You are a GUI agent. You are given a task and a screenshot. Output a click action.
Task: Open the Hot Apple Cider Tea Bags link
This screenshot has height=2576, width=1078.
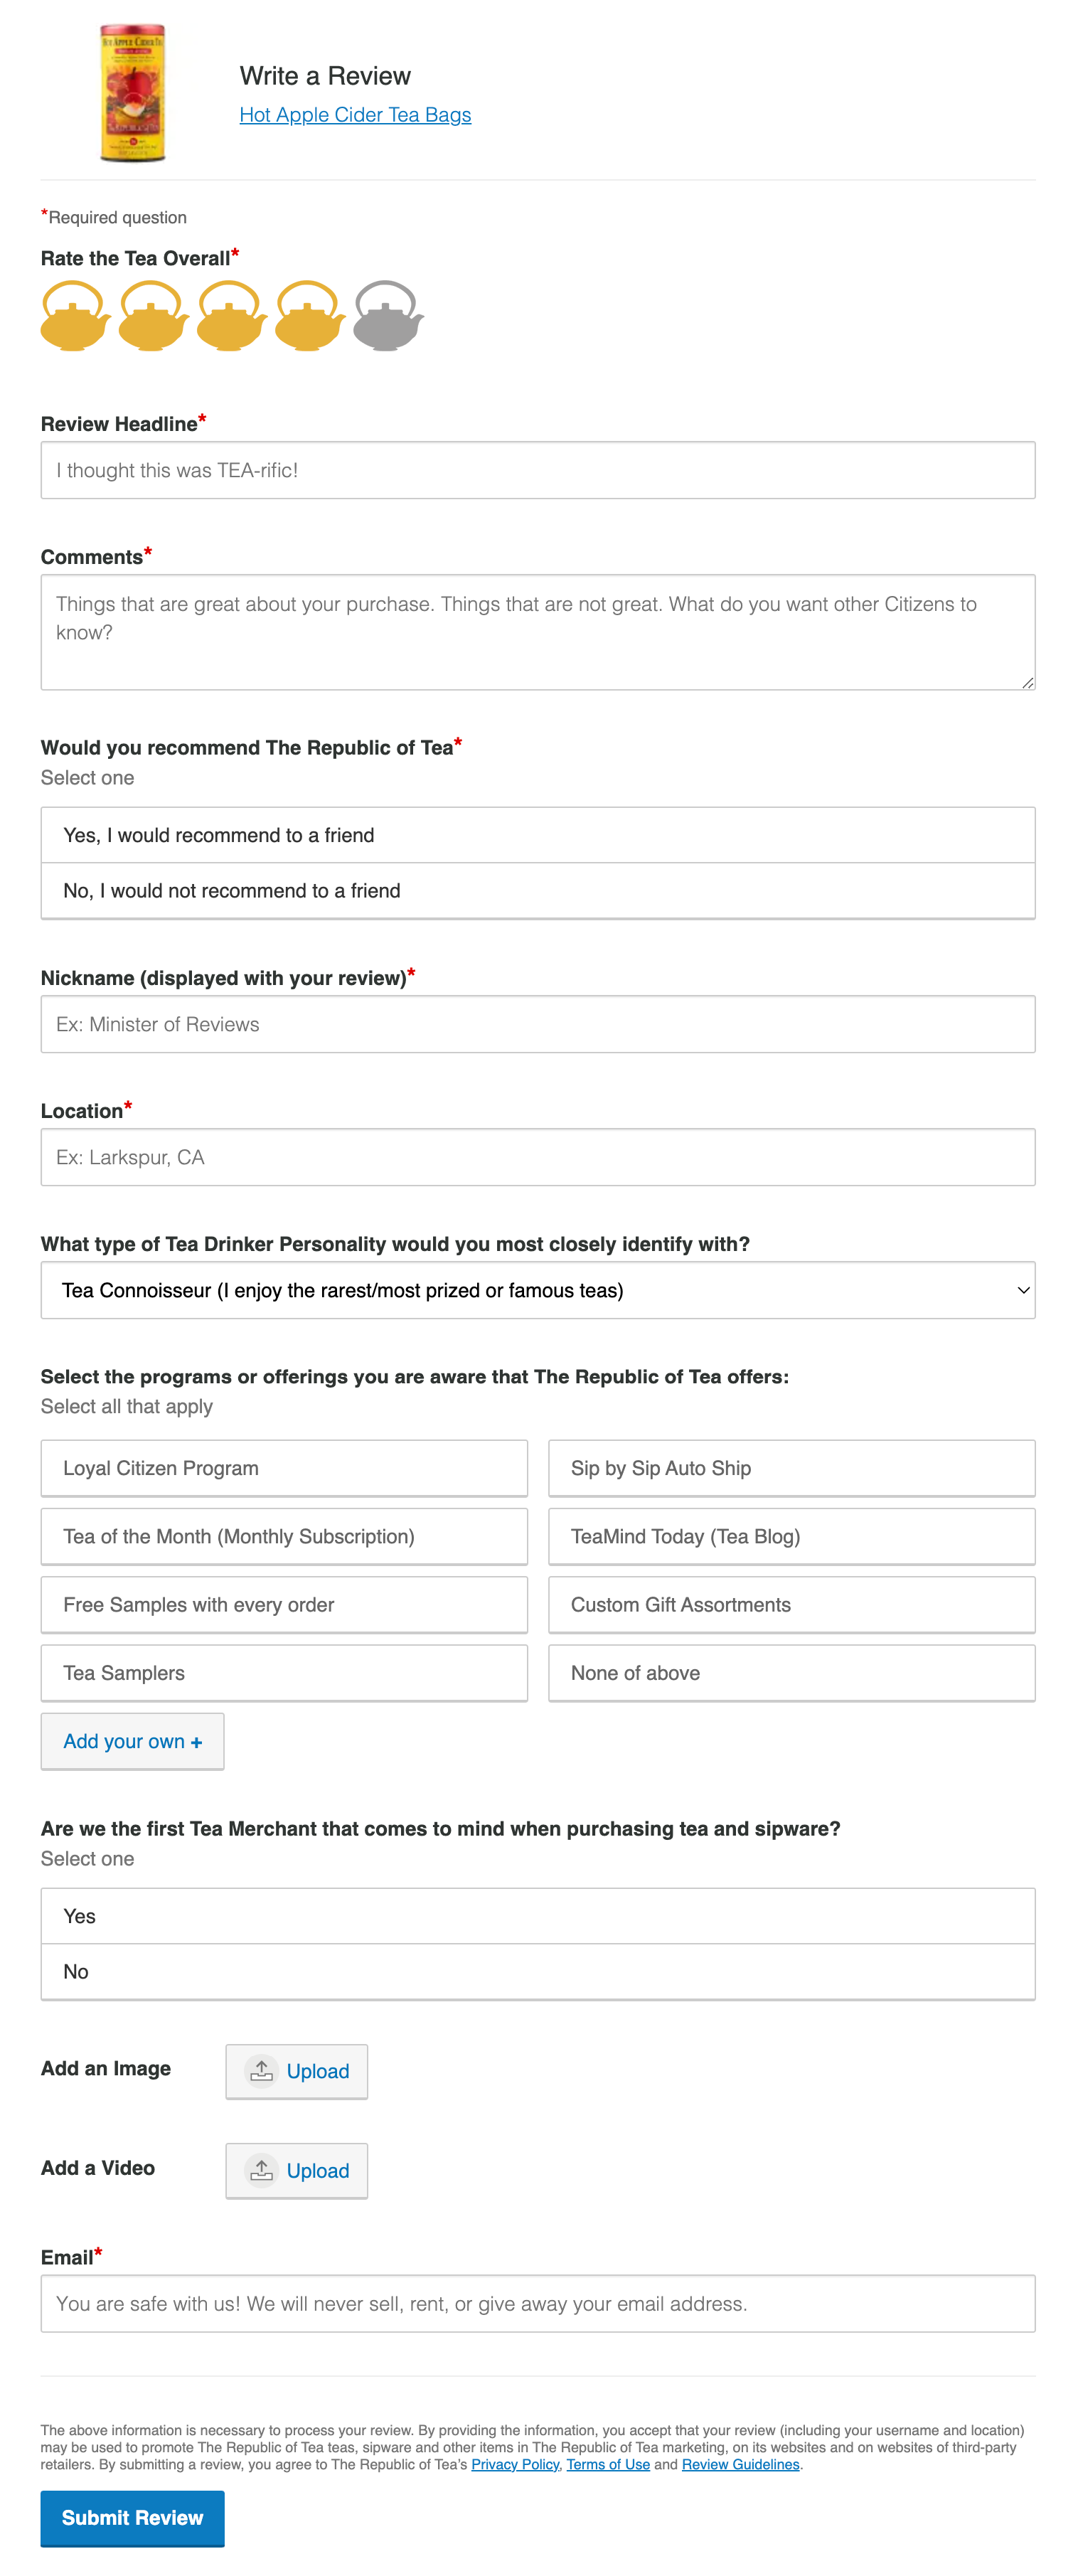[x=355, y=115]
